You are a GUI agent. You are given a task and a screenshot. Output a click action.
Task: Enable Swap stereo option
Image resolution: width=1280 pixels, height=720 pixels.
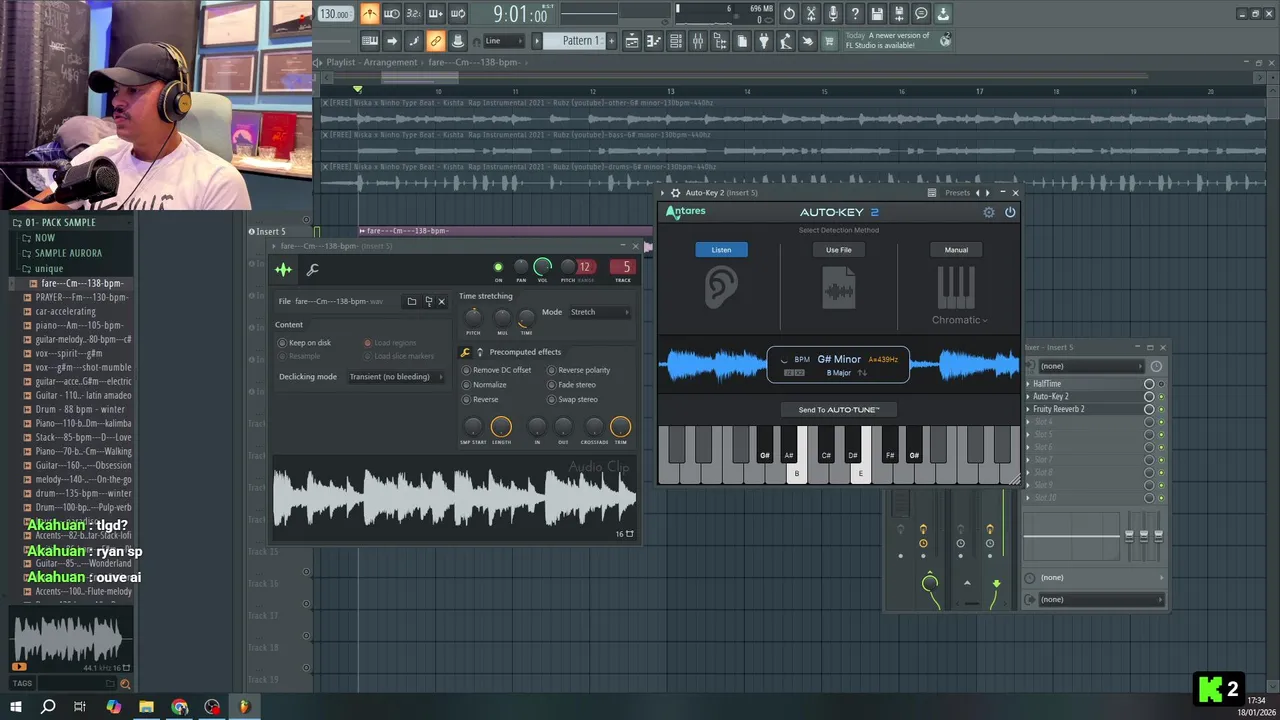click(x=573, y=400)
